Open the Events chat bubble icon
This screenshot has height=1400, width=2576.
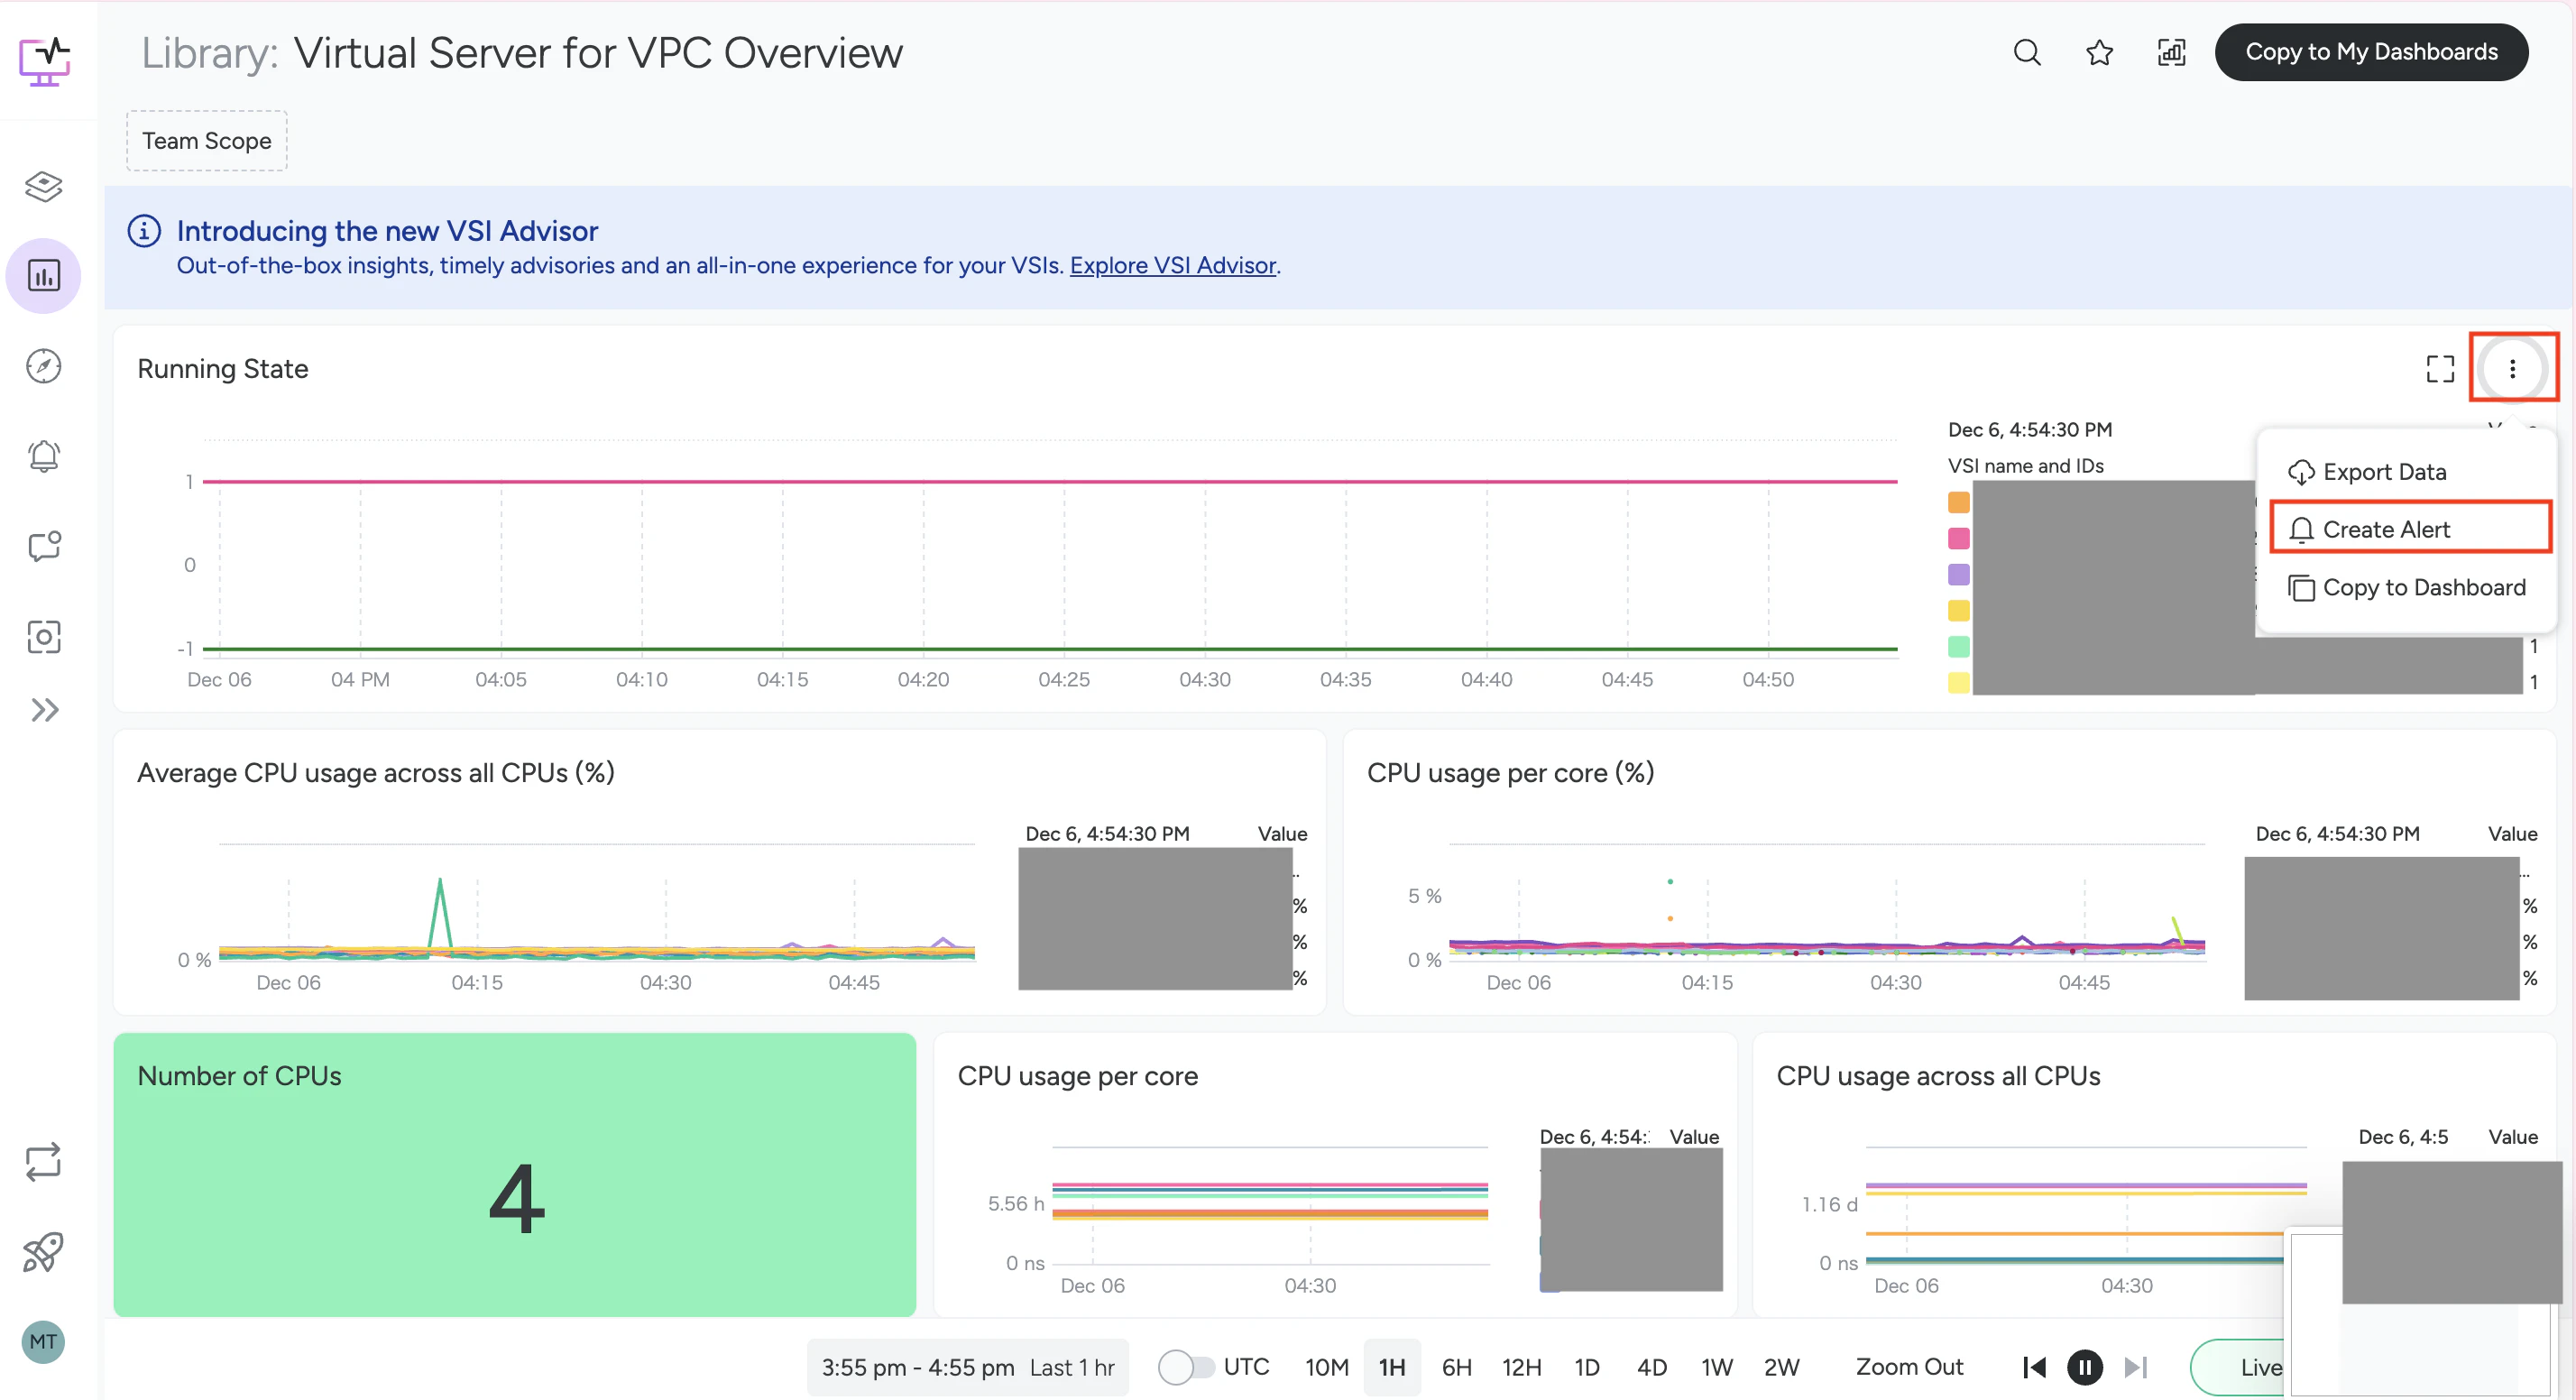point(44,546)
